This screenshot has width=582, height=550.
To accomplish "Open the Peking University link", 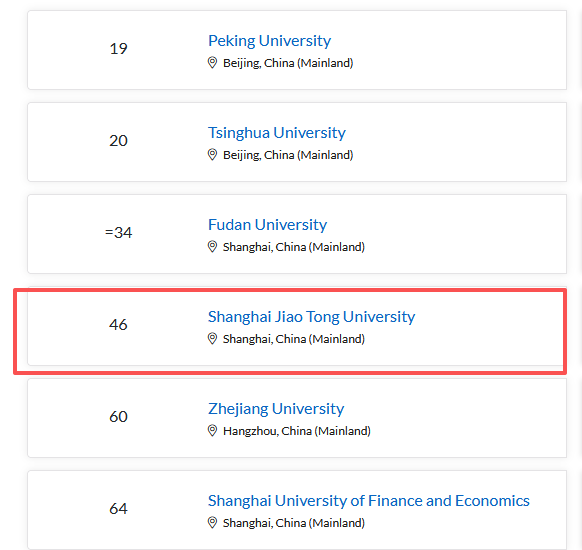I will click(x=269, y=41).
